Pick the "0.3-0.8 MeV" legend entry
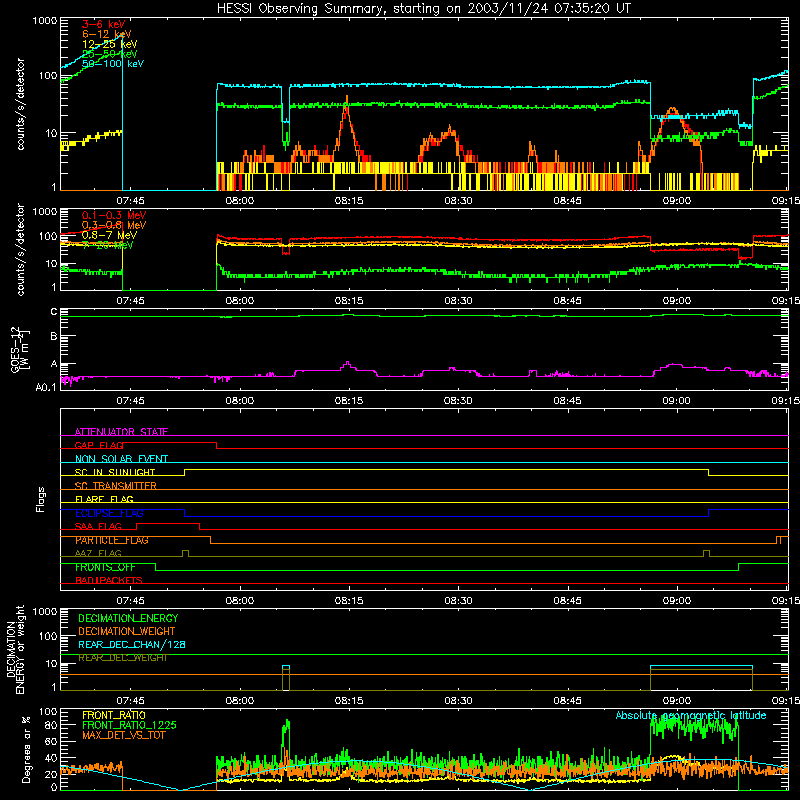This screenshot has height=800, width=800. (114, 225)
